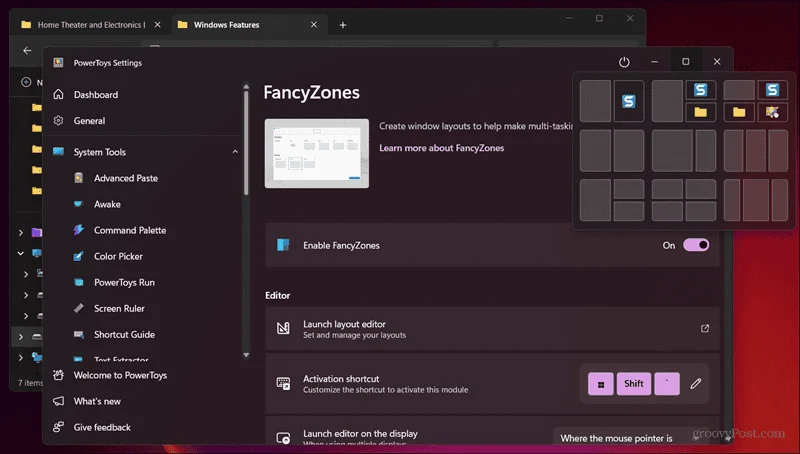Select the Screen Ruler module
The image size is (800, 454).
tap(119, 308)
